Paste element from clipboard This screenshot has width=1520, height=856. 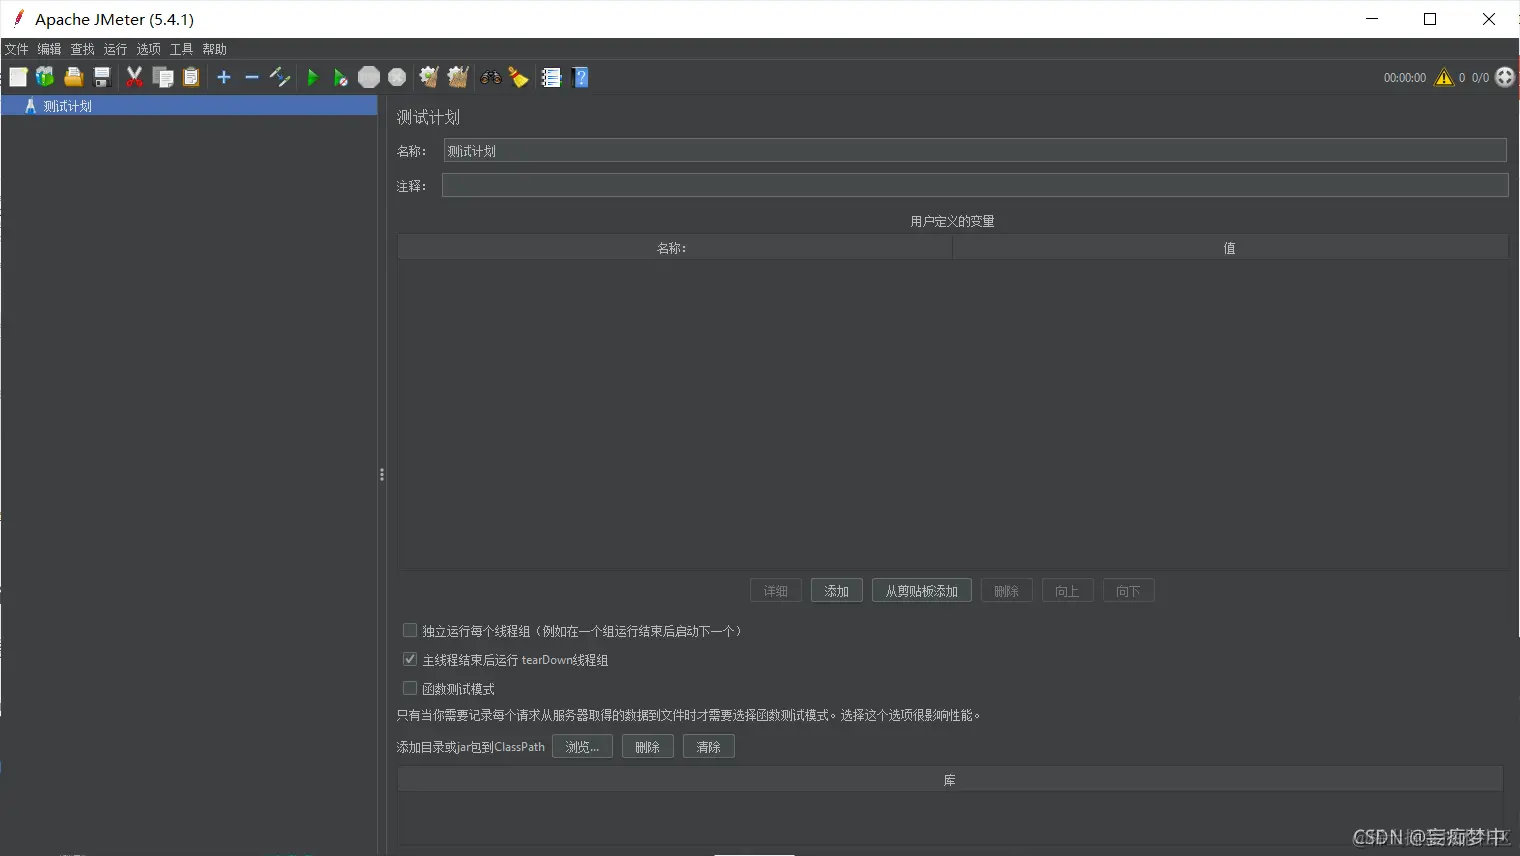tap(191, 77)
